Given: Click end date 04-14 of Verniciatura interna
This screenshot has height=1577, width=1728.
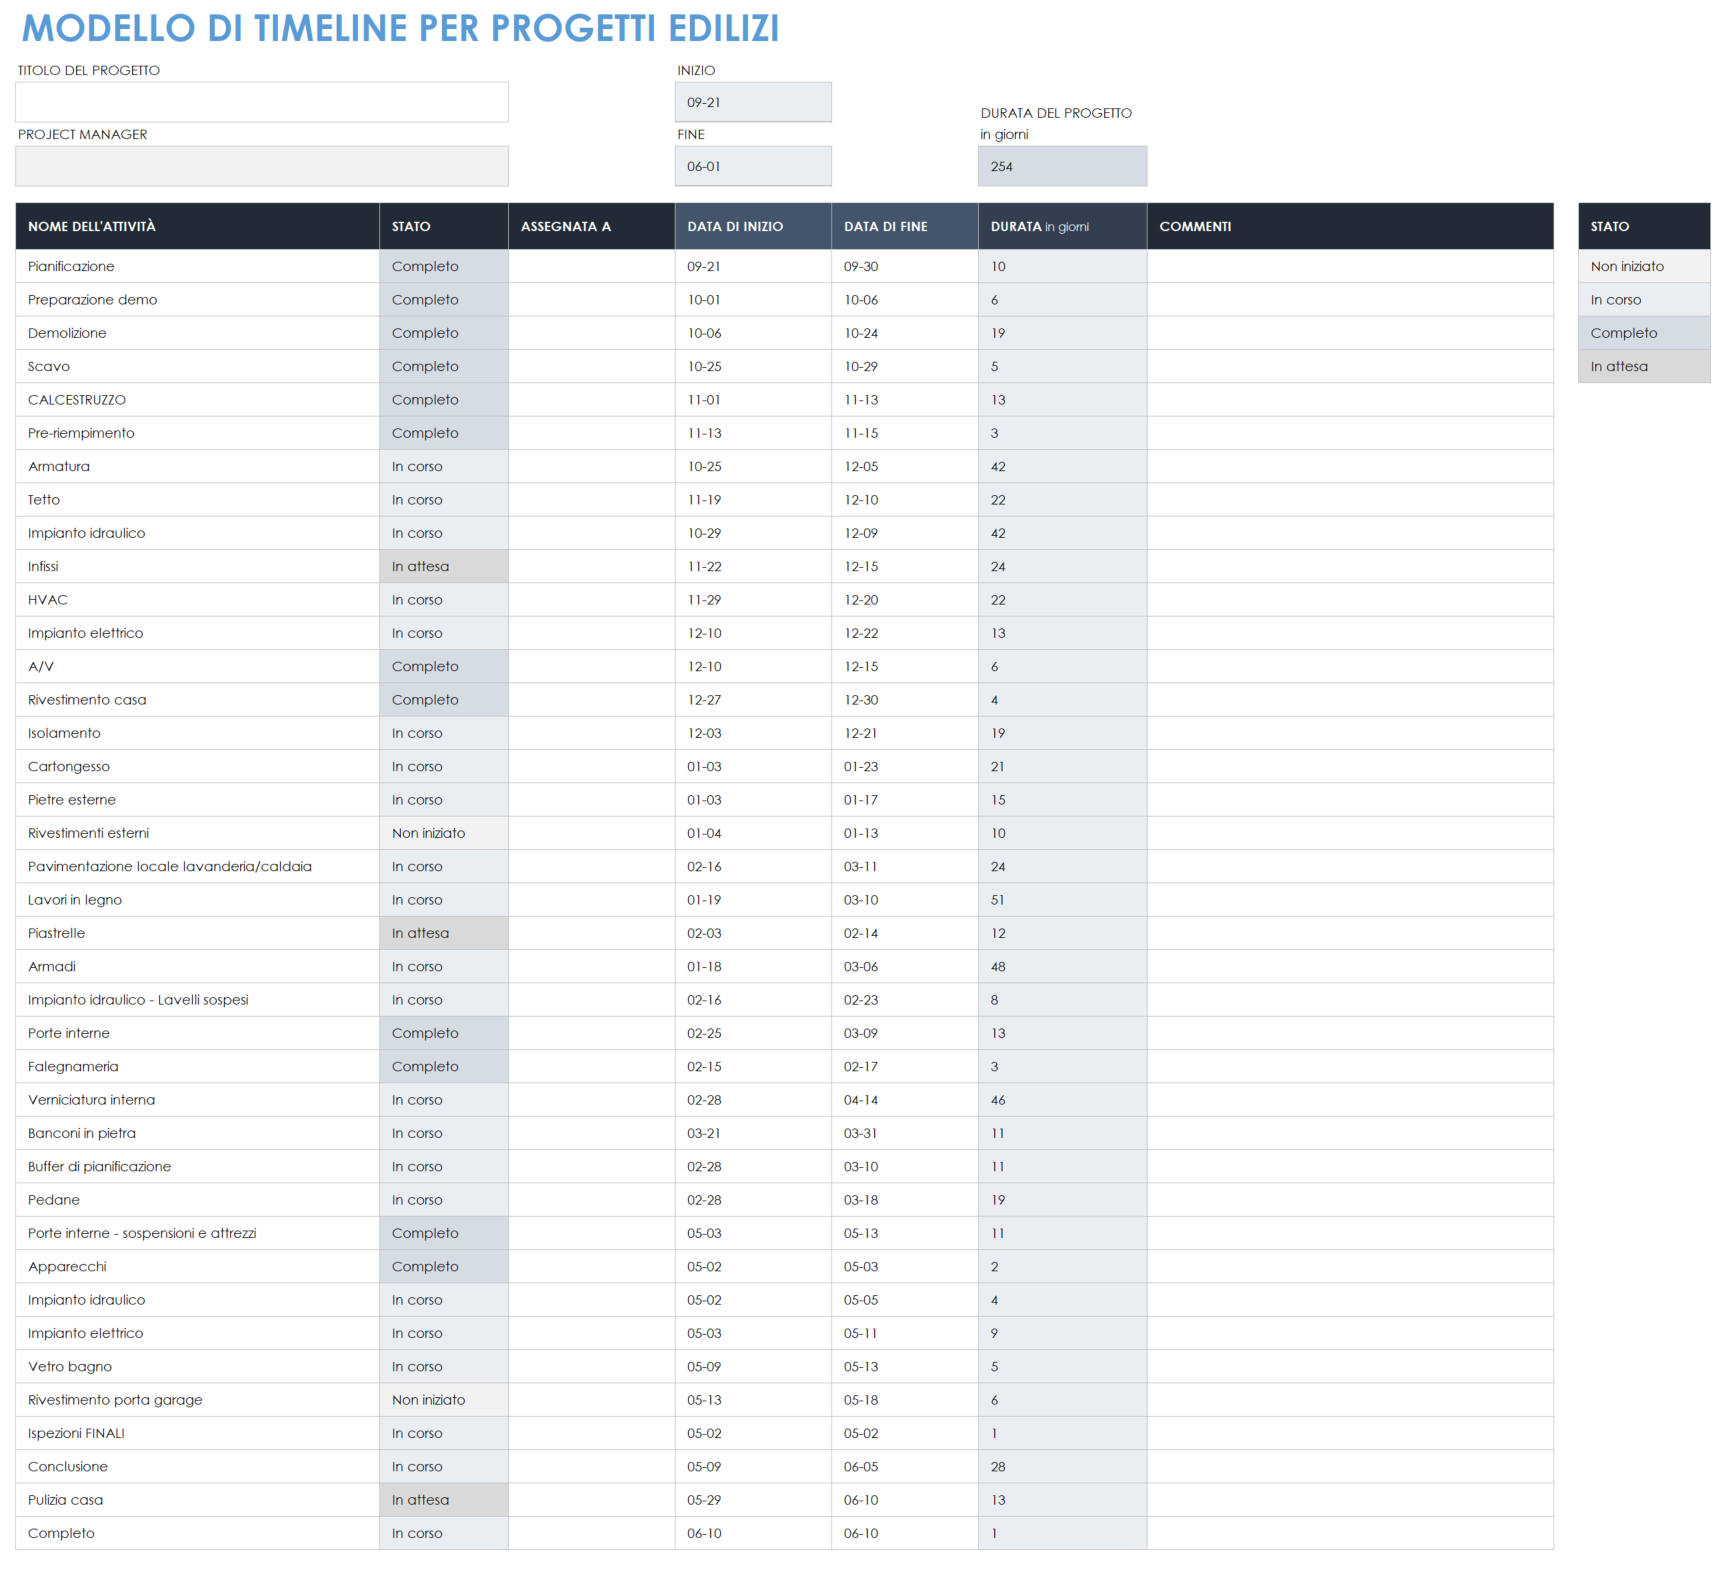Looking at the screenshot, I should [904, 1099].
